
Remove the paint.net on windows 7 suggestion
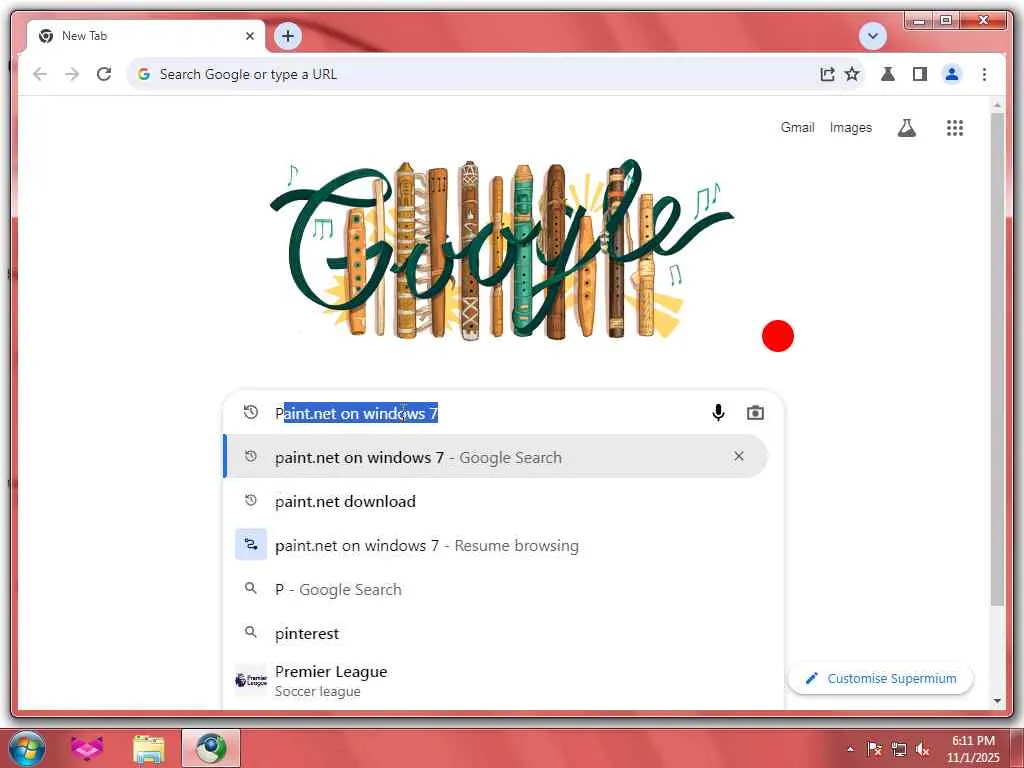click(x=739, y=456)
